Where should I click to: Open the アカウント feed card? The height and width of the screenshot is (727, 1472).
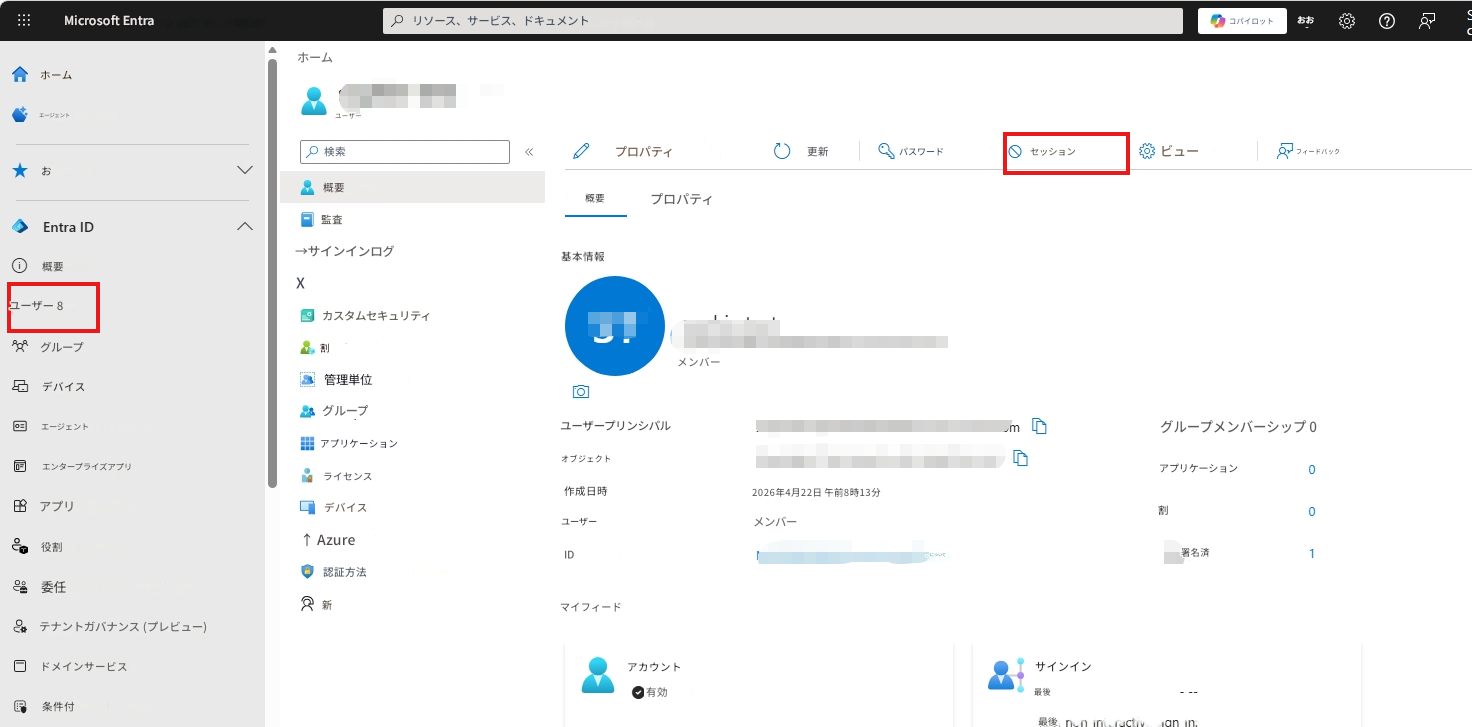pos(758,685)
